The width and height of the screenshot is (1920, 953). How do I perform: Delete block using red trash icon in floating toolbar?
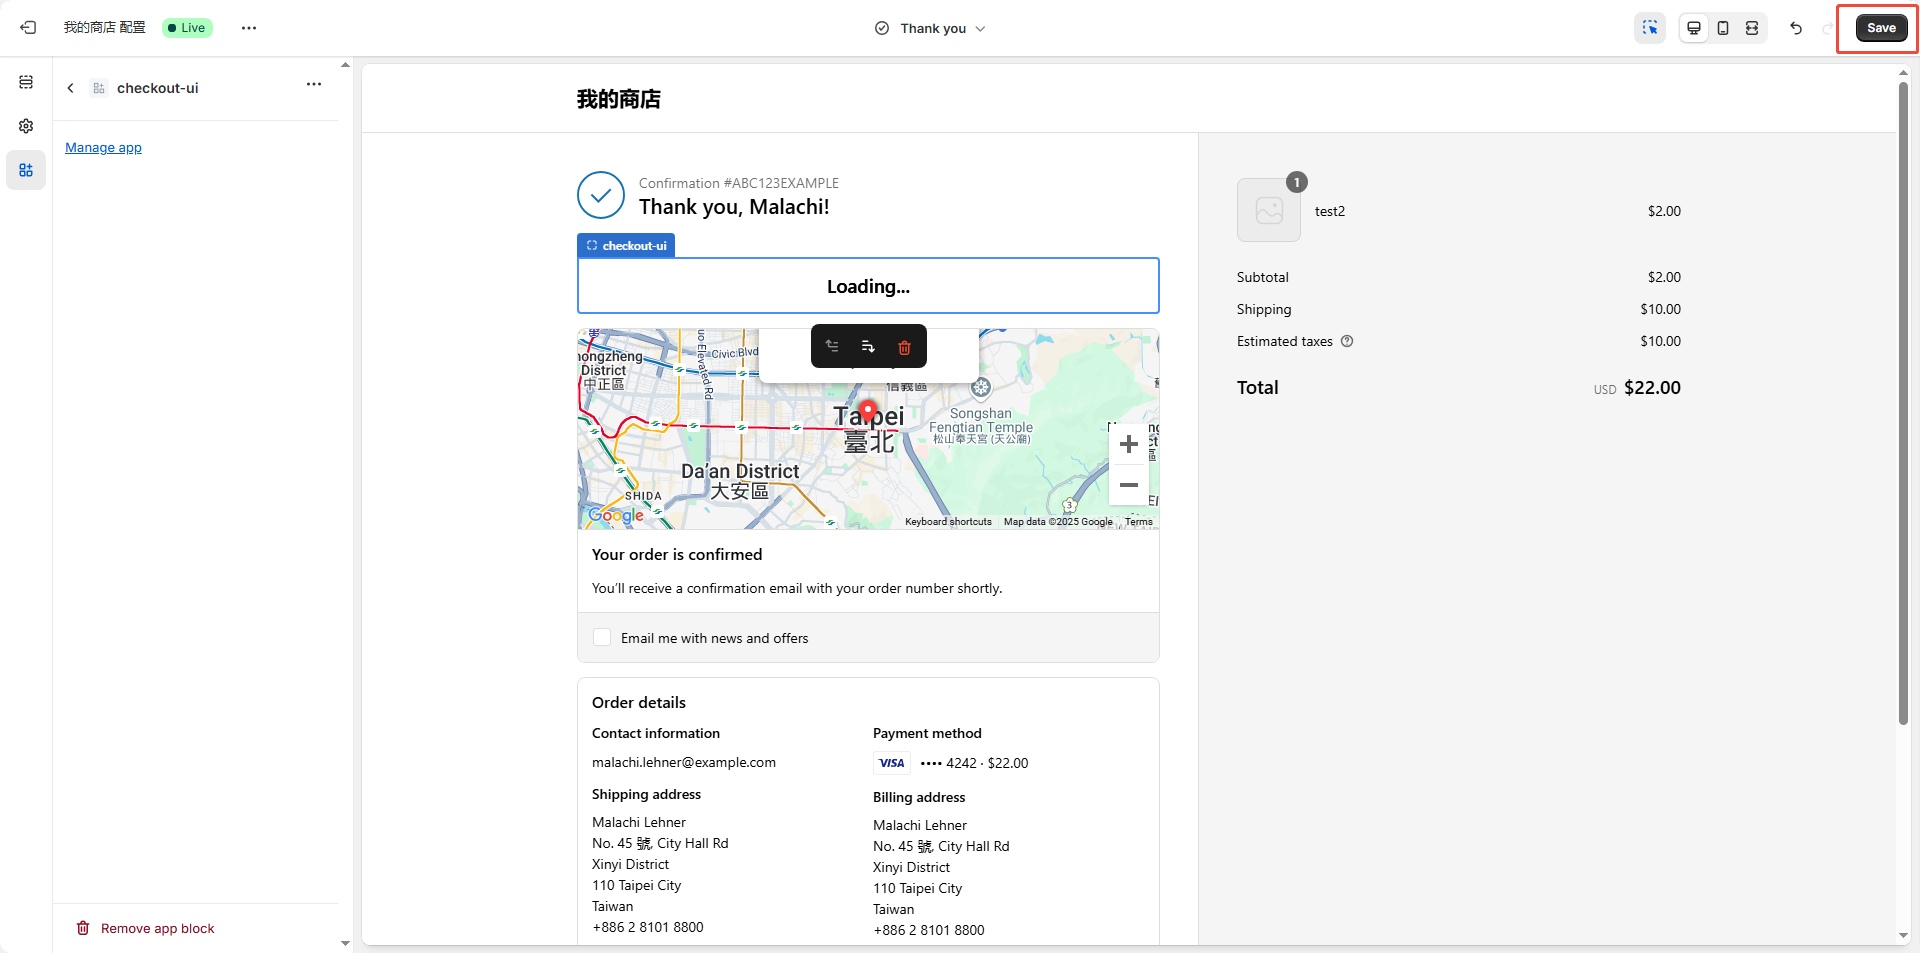pyautogui.click(x=904, y=347)
